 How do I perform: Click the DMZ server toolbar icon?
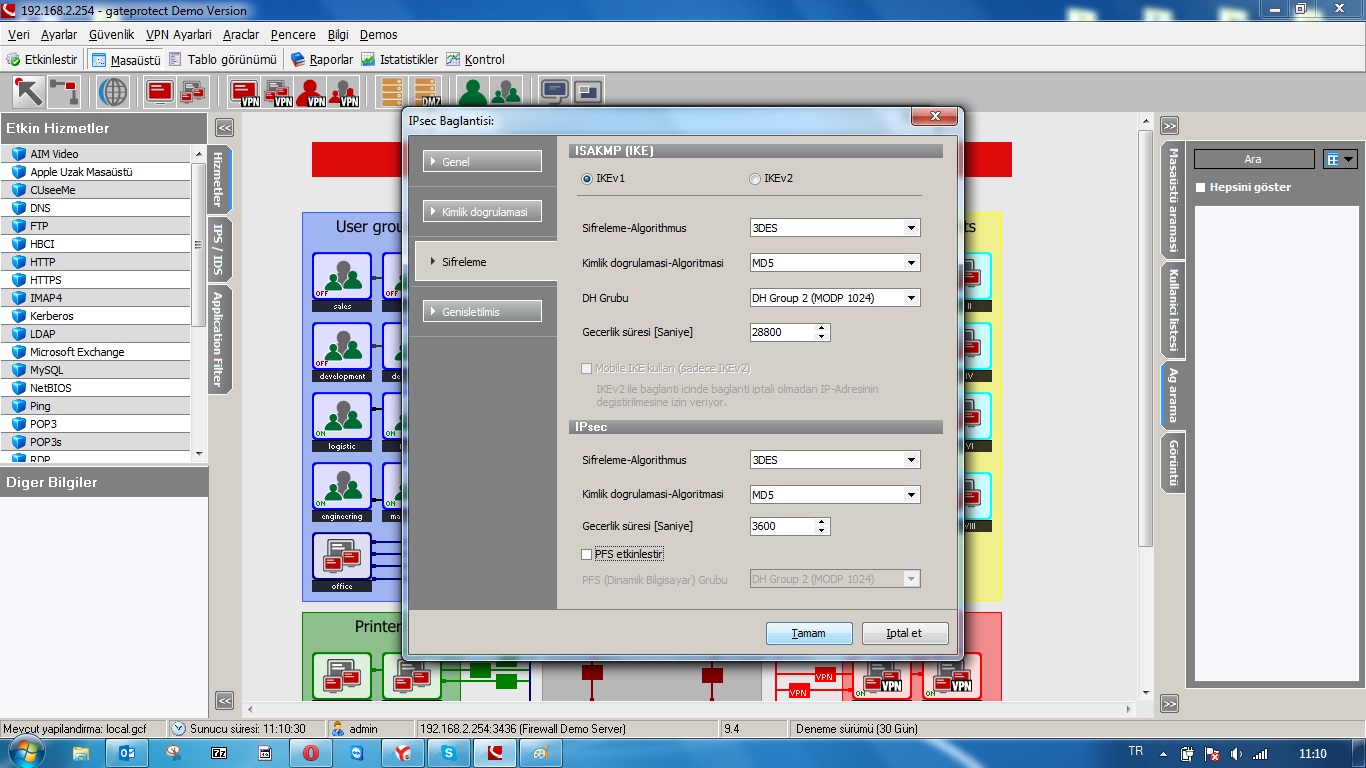click(x=427, y=93)
